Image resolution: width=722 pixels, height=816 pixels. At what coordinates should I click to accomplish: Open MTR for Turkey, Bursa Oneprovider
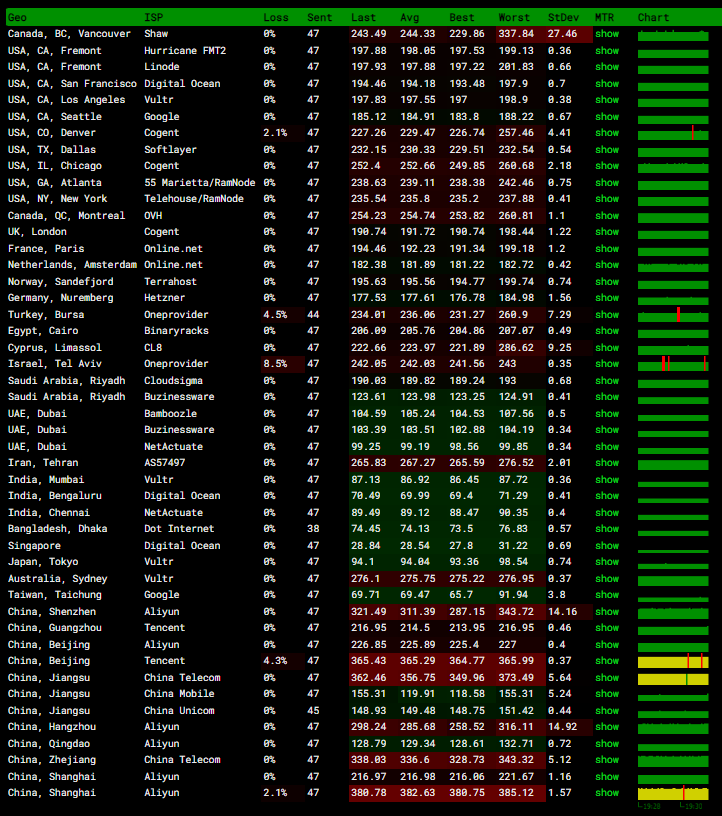click(607, 315)
